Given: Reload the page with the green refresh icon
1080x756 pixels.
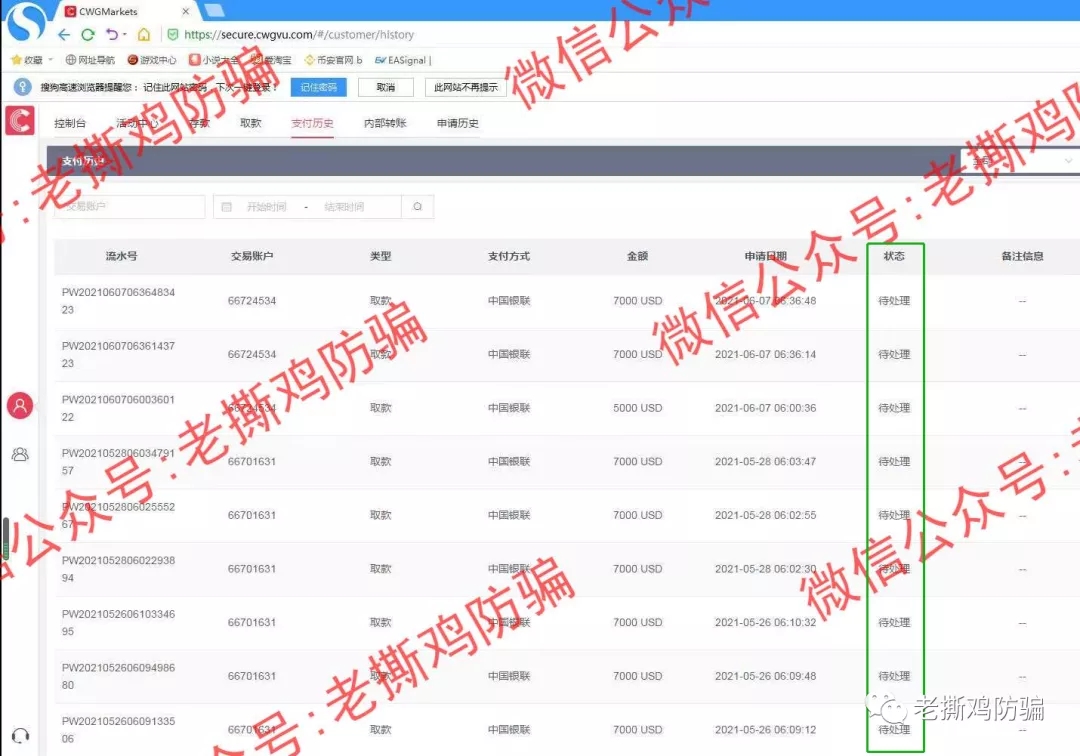Looking at the screenshot, I should tap(87, 34).
